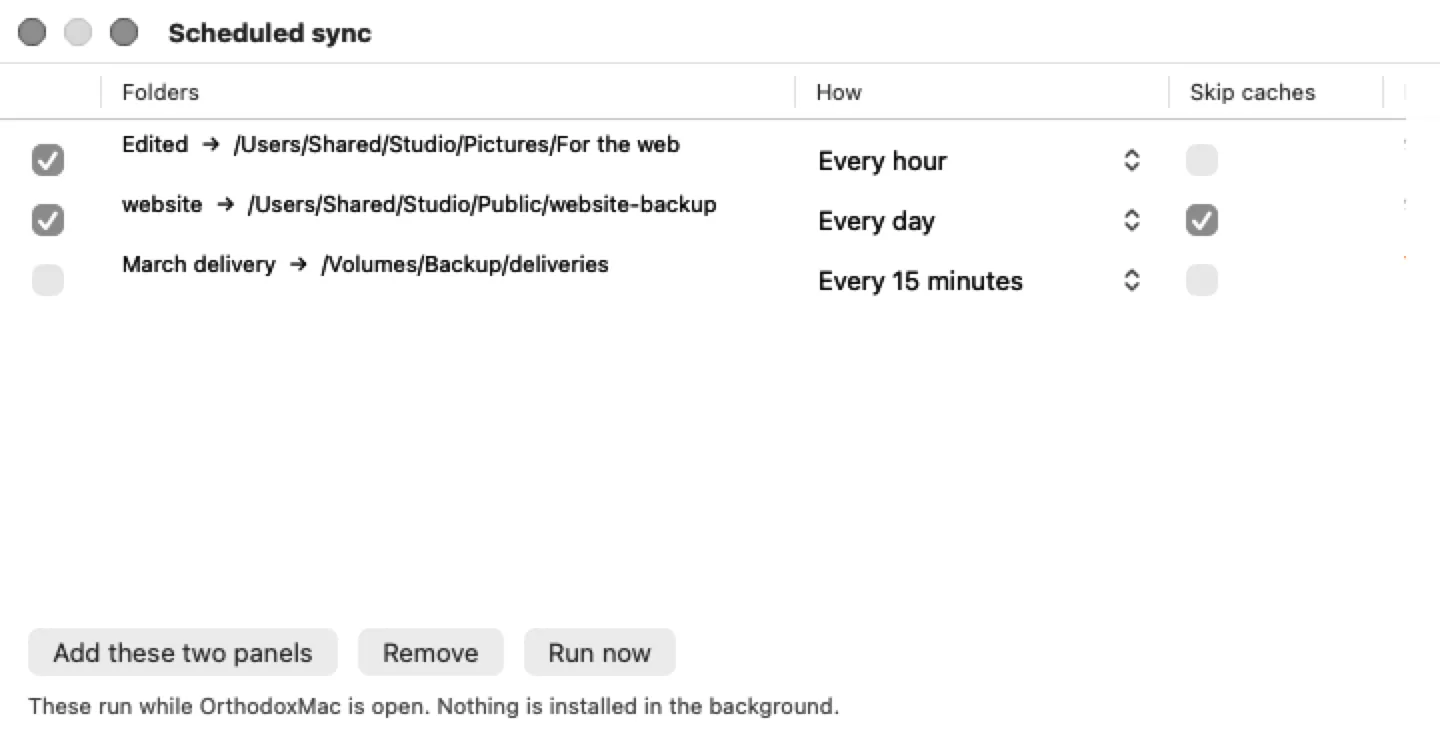This screenshot has height=744, width=1440.
Task: Click the Run now button
Action: pyautogui.click(x=600, y=653)
